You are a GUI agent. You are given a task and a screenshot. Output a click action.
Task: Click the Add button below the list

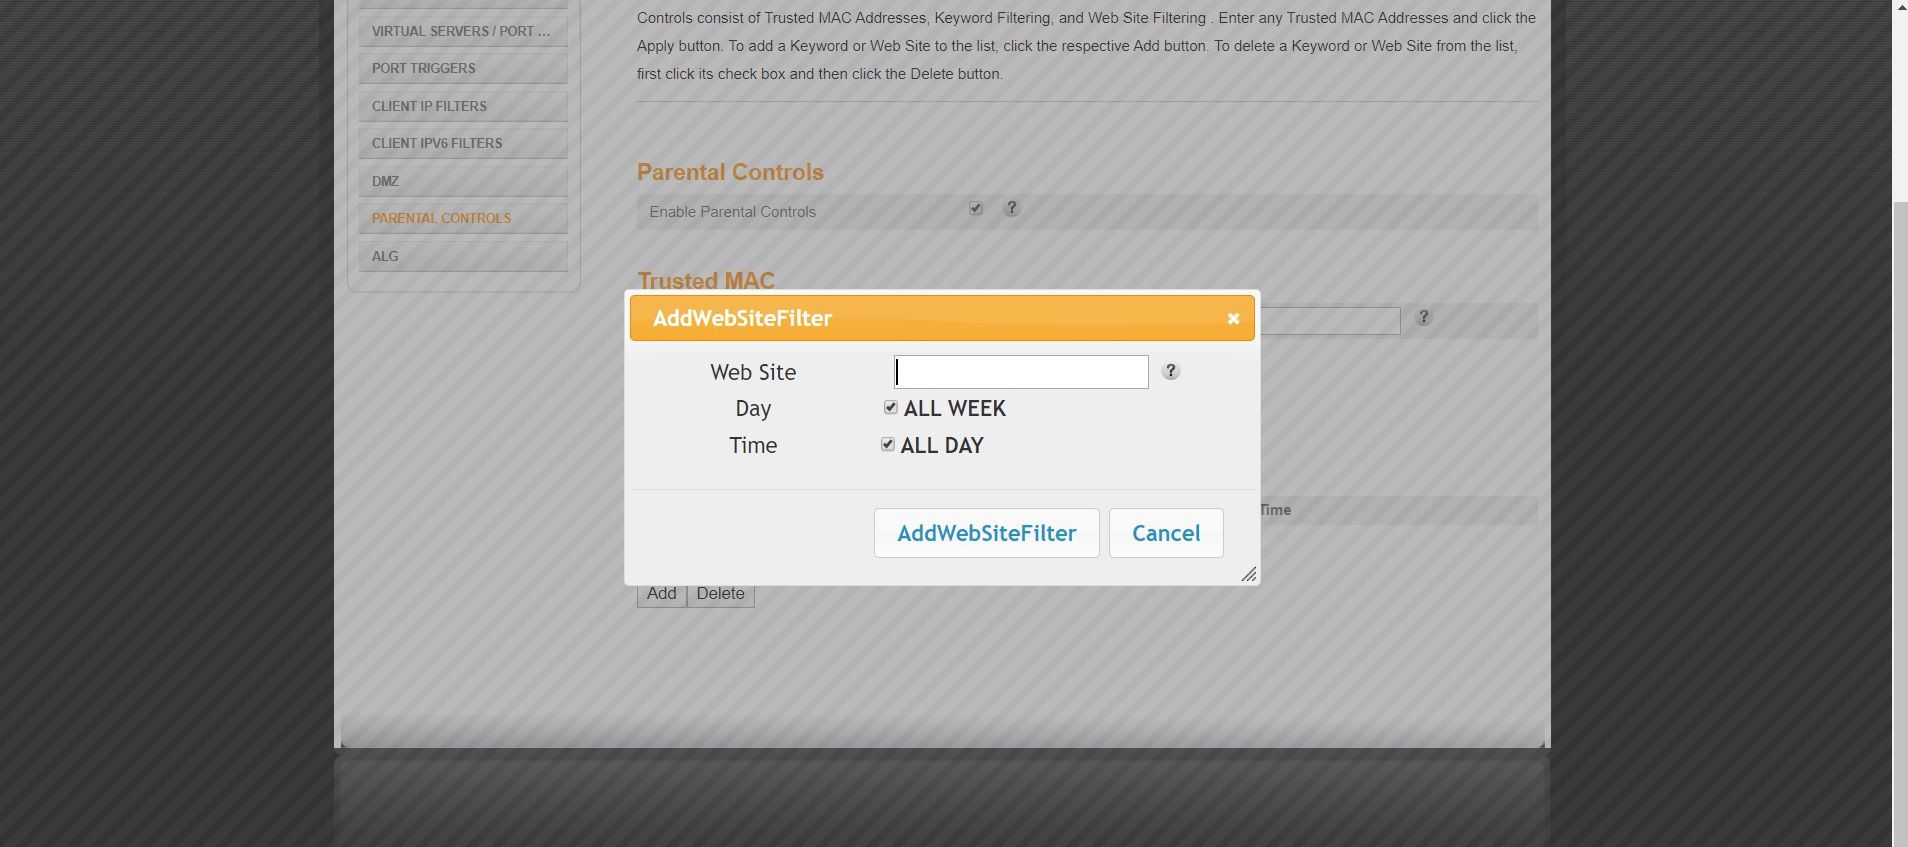click(661, 594)
